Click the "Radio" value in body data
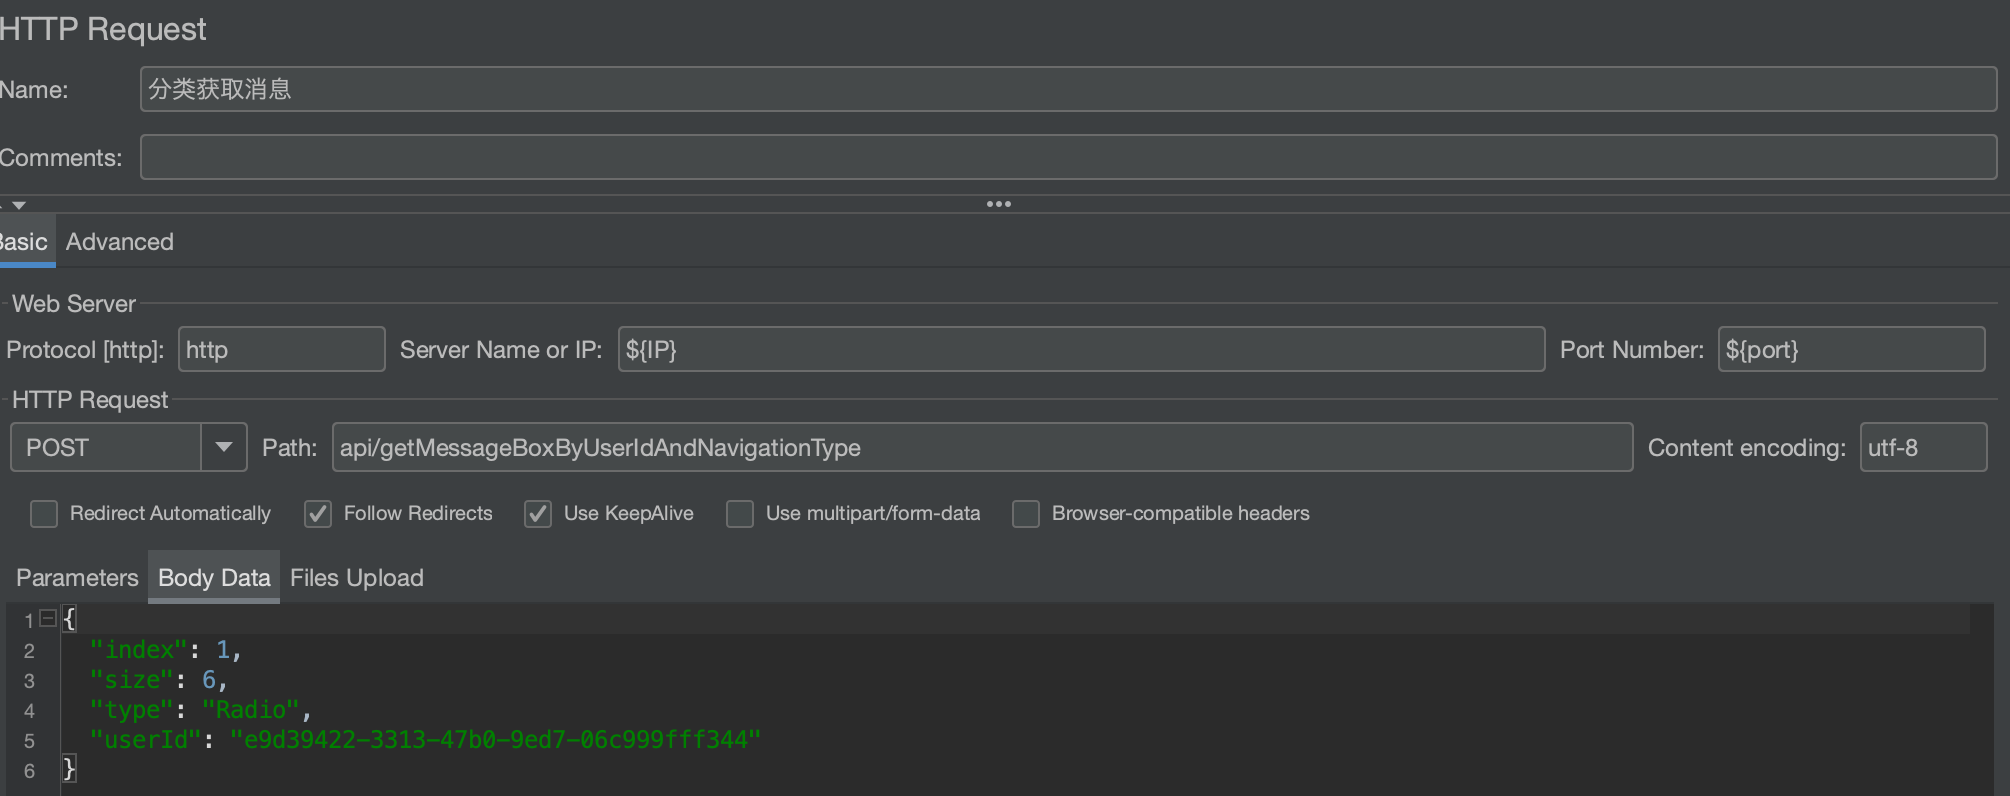 [250, 710]
